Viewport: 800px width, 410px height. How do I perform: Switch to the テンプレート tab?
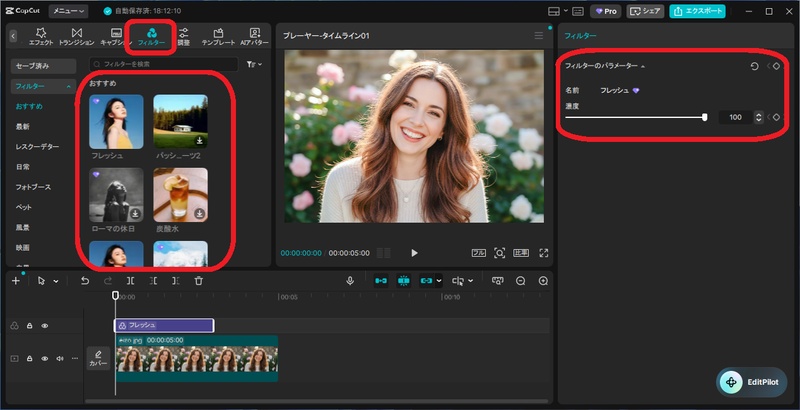click(x=218, y=37)
